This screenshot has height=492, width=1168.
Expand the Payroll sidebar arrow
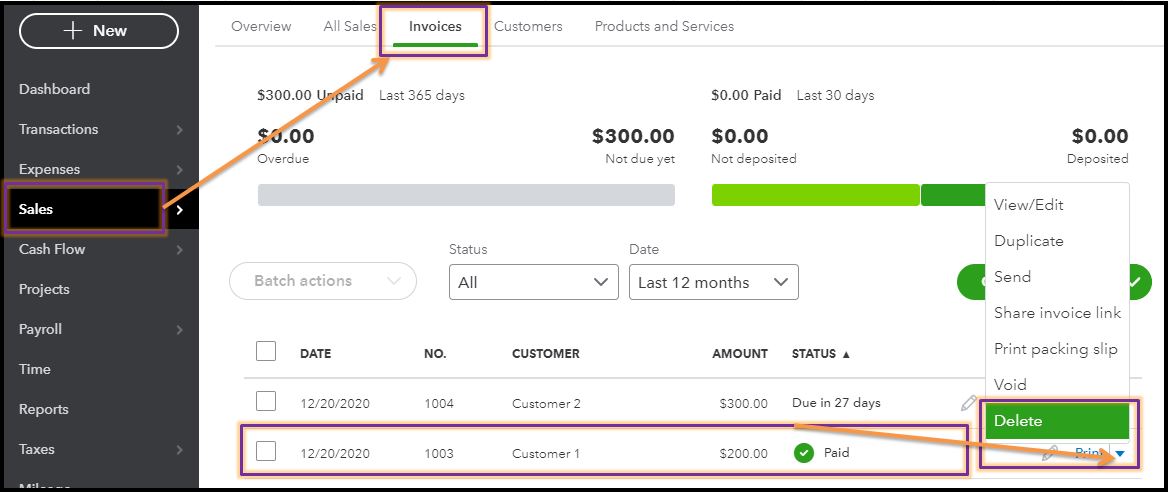(x=180, y=330)
